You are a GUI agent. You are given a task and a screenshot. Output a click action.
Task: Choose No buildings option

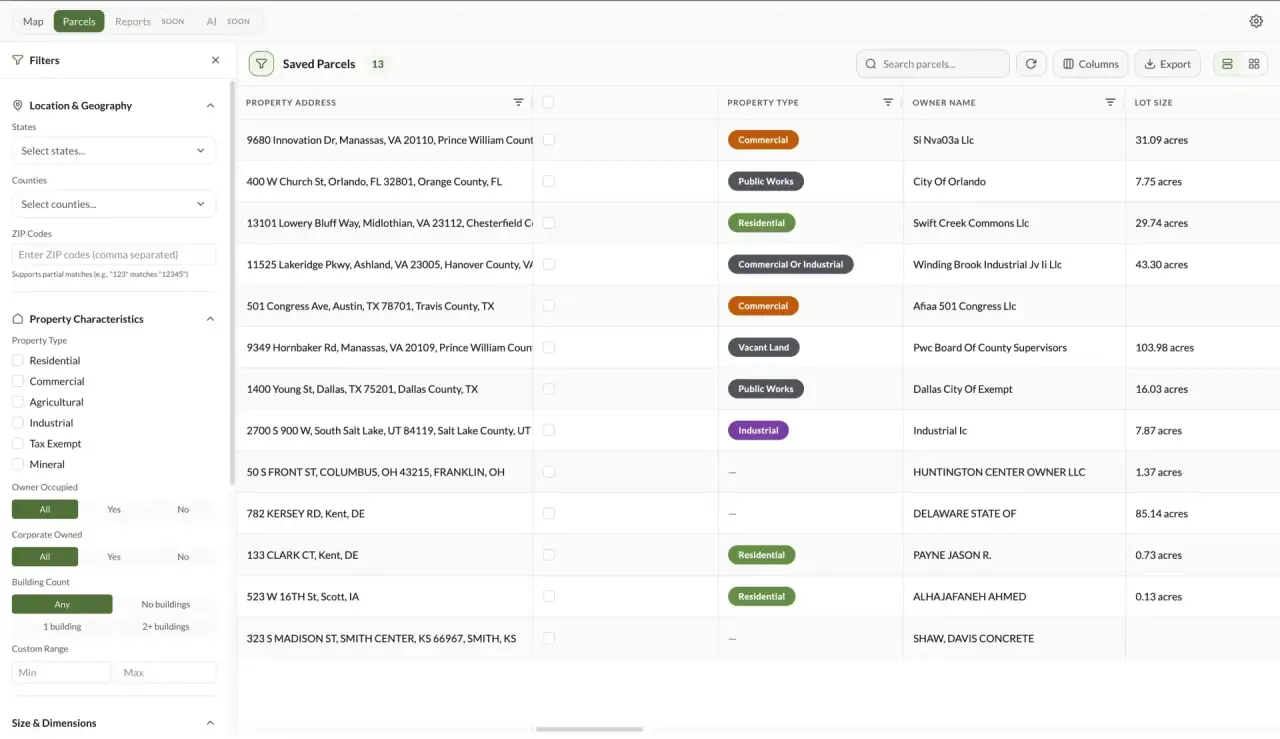pyautogui.click(x=166, y=604)
